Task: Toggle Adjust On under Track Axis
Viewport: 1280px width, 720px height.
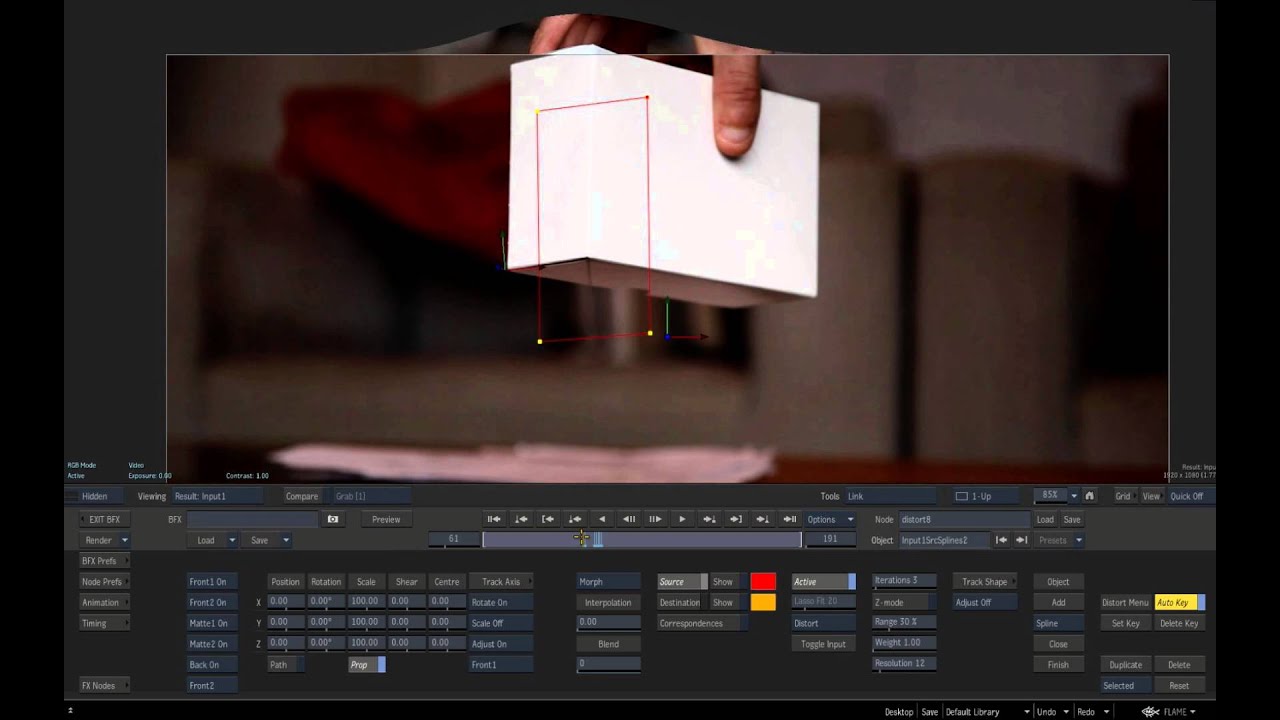Action: tap(501, 644)
